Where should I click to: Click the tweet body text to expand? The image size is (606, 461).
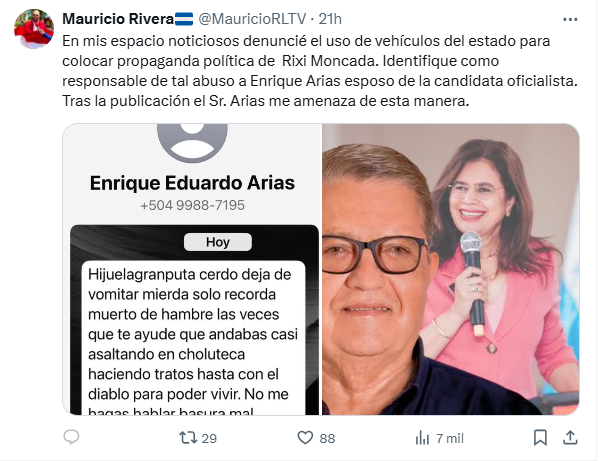click(320, 71)
